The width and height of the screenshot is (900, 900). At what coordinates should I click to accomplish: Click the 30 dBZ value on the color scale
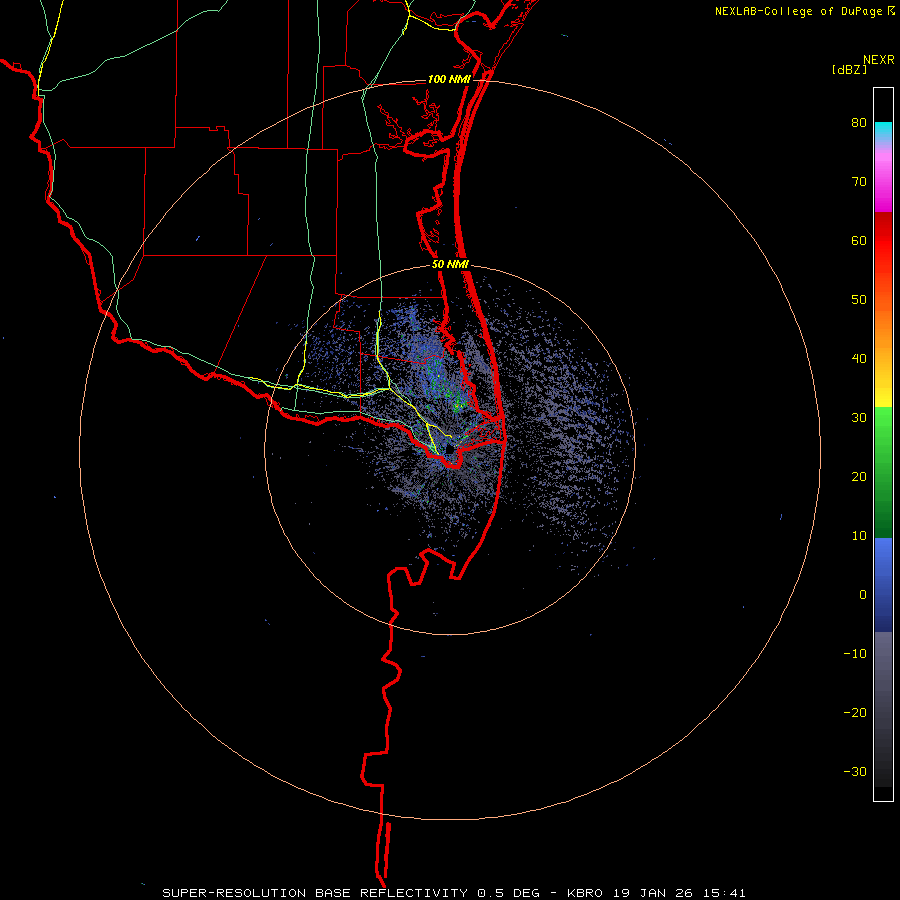tap(859, 418)
